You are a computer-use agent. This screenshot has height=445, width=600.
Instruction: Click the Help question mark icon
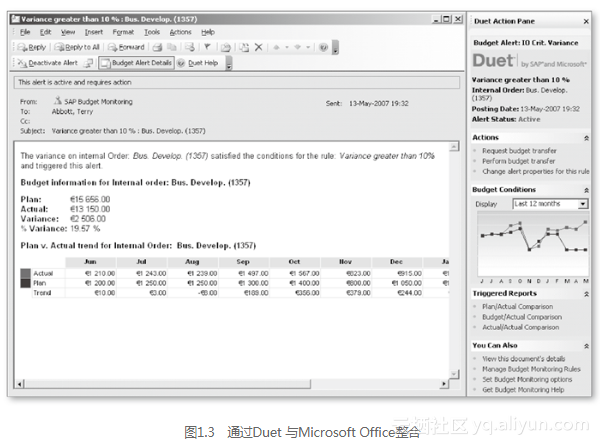[324, 47]
